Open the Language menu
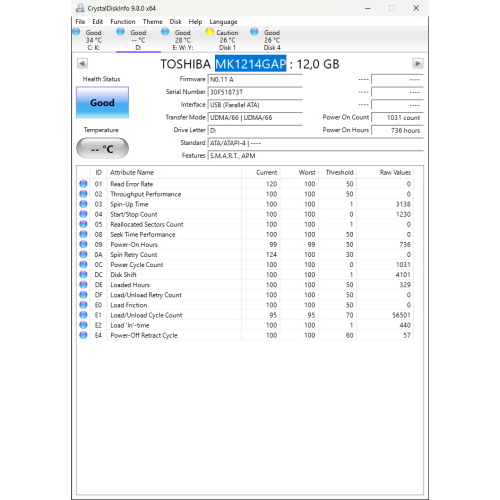 pyautogui.click(x=223, y=22)
